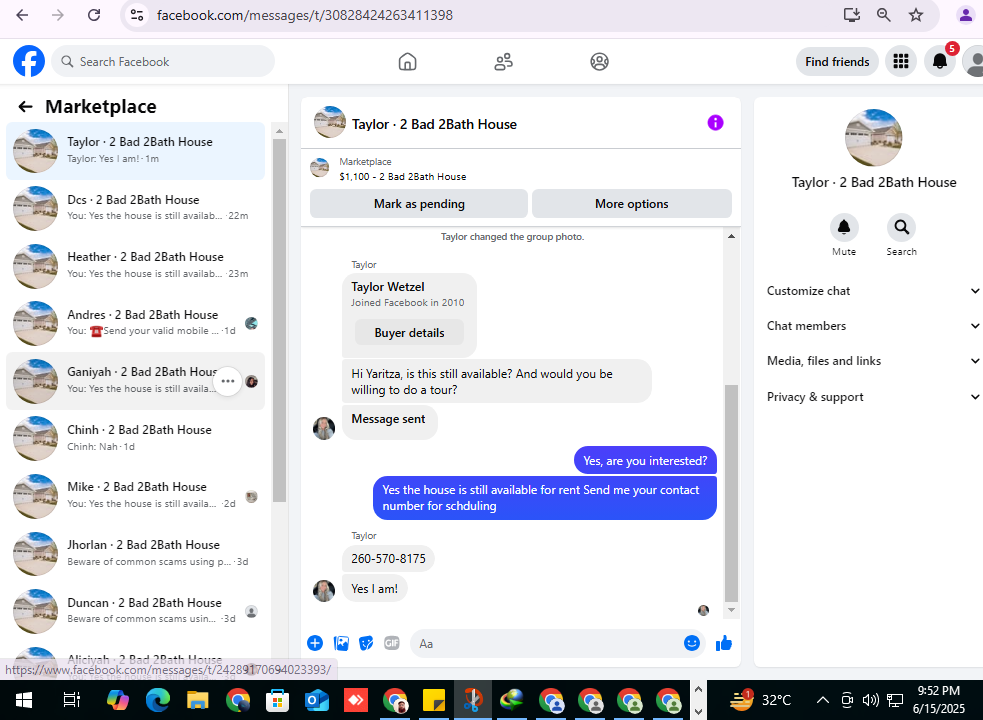
Task: Click the conversation list scrollbar
Action: point(279,320)
